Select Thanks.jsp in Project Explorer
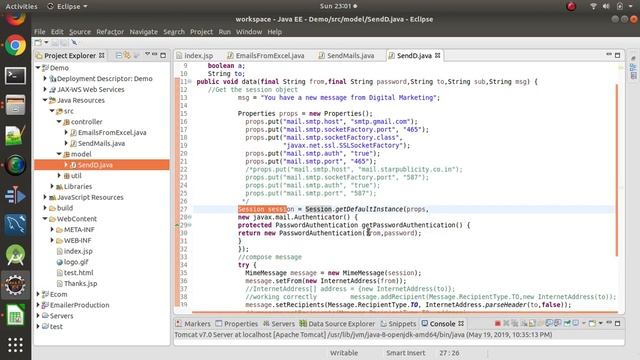 point(80,283)
